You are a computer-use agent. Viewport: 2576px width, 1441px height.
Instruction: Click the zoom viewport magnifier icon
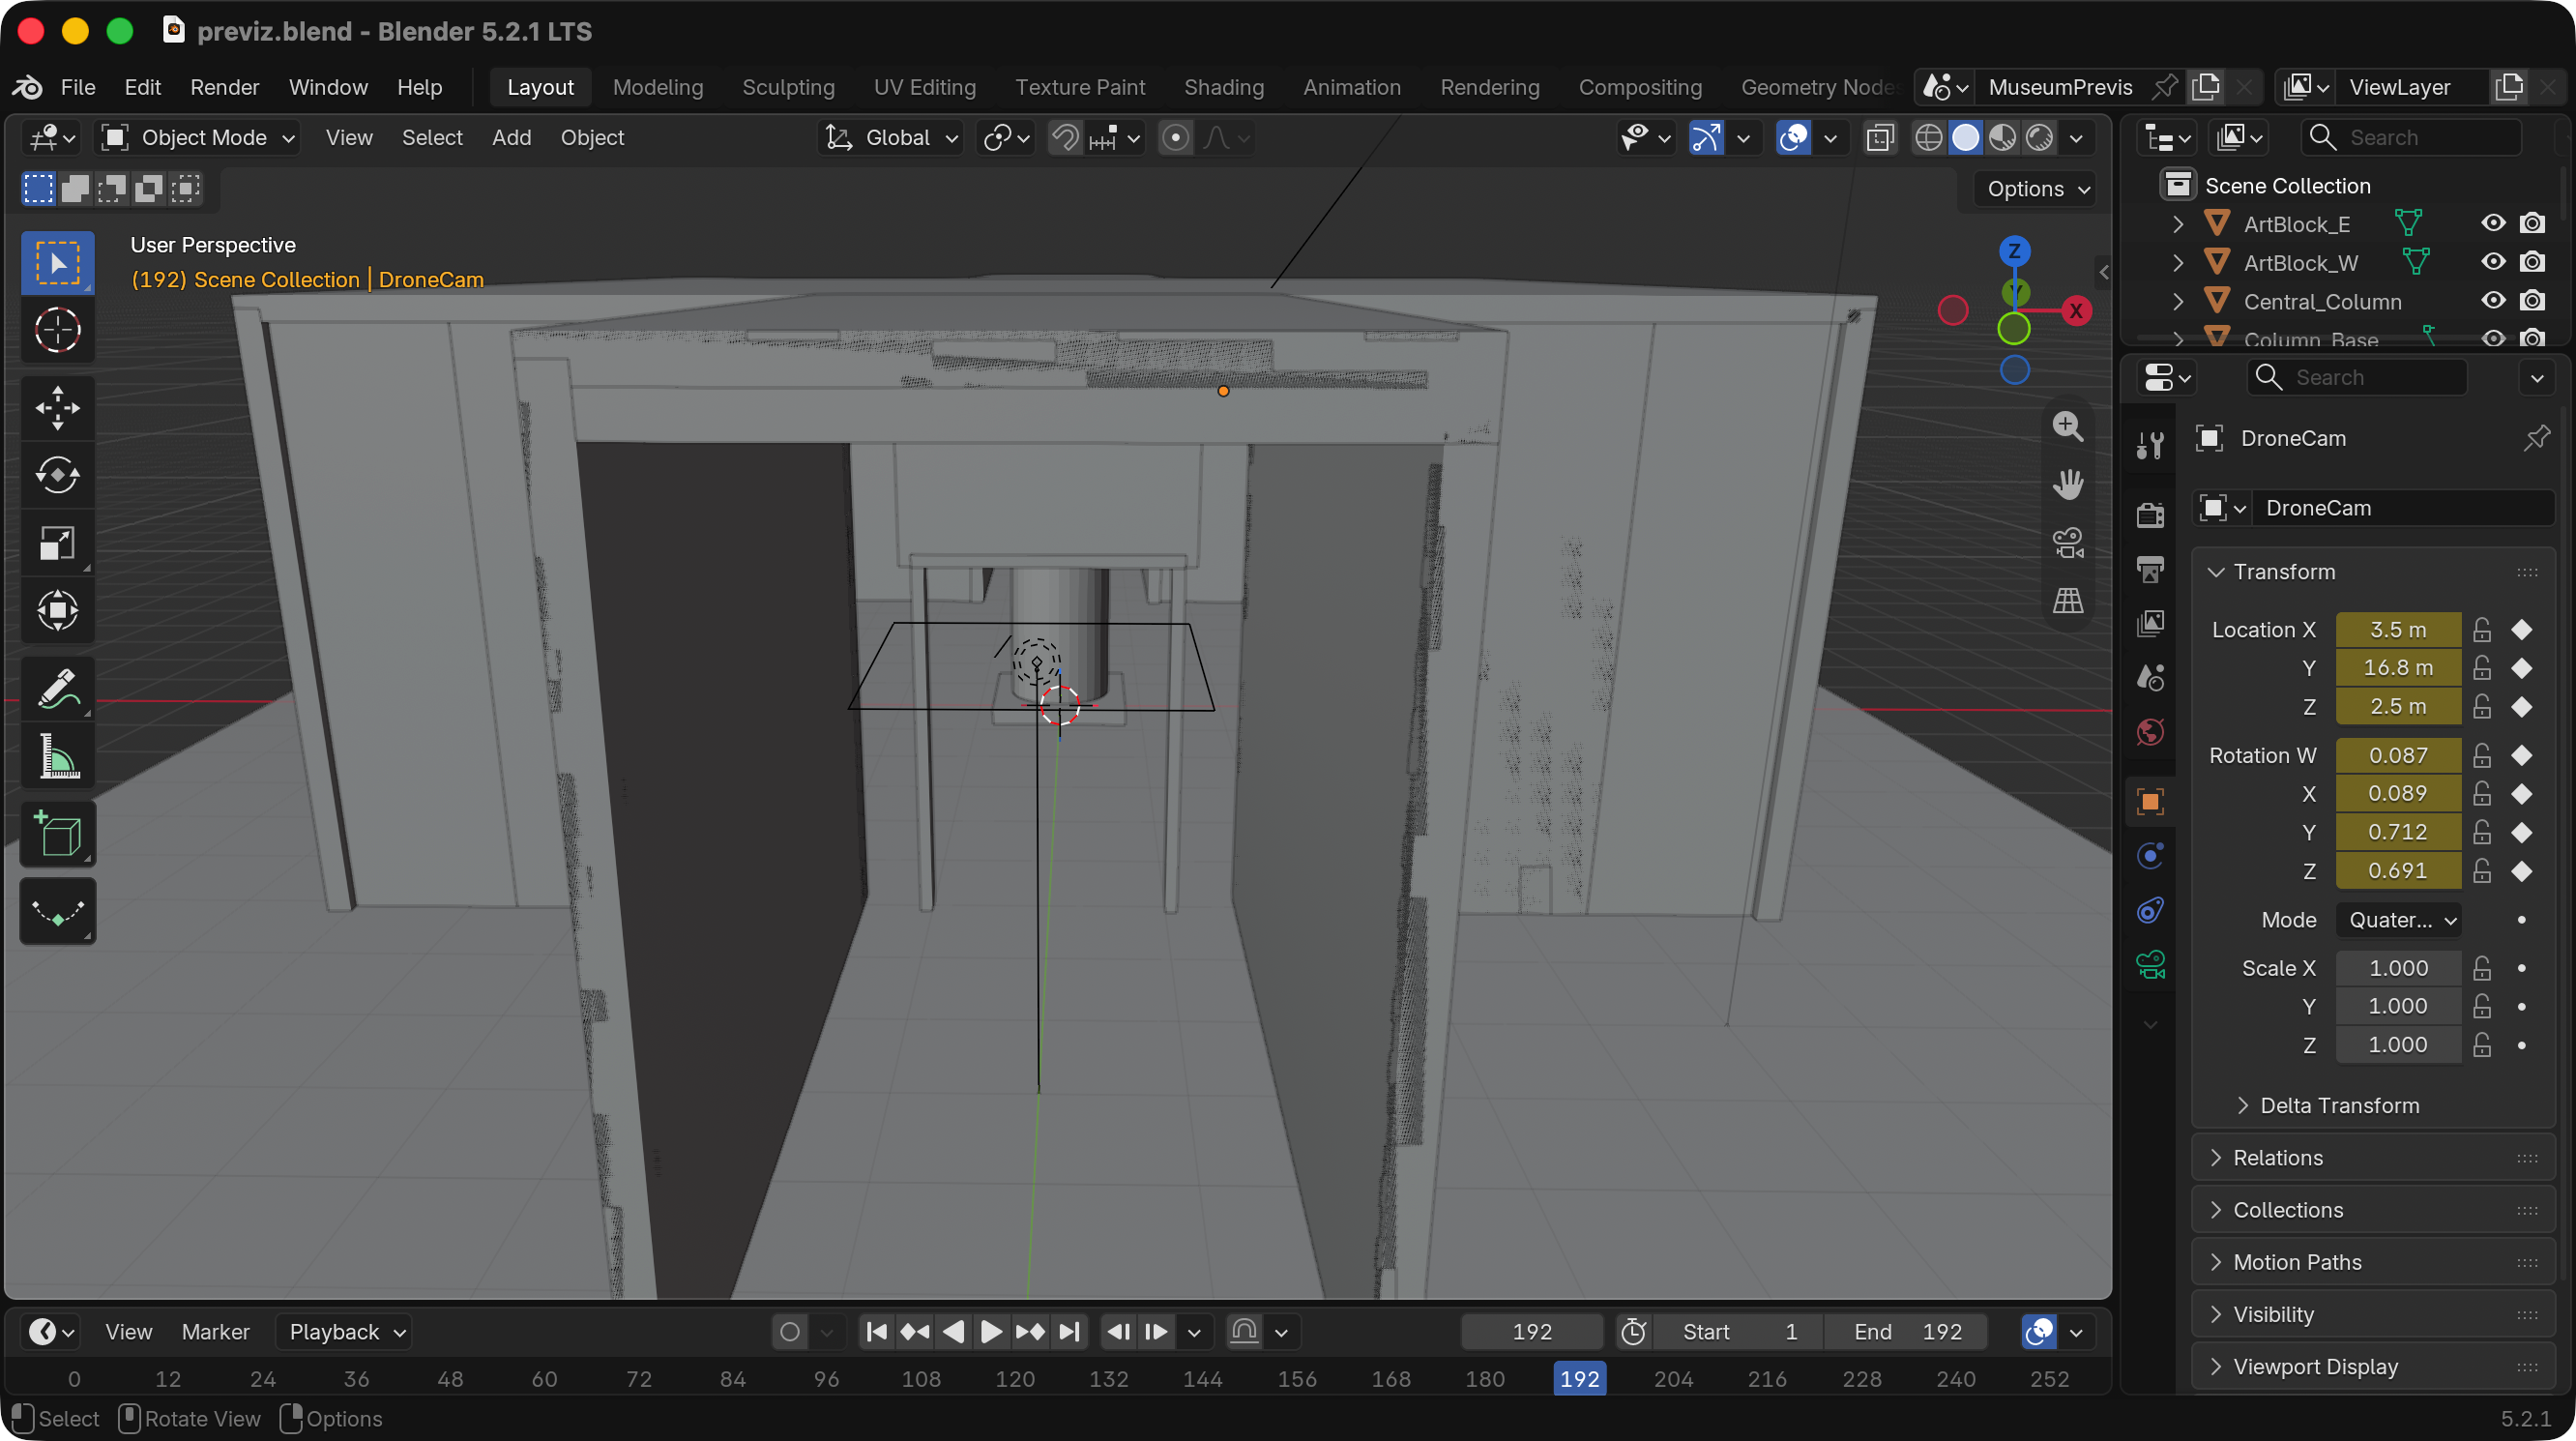(x=2067, y=426)
